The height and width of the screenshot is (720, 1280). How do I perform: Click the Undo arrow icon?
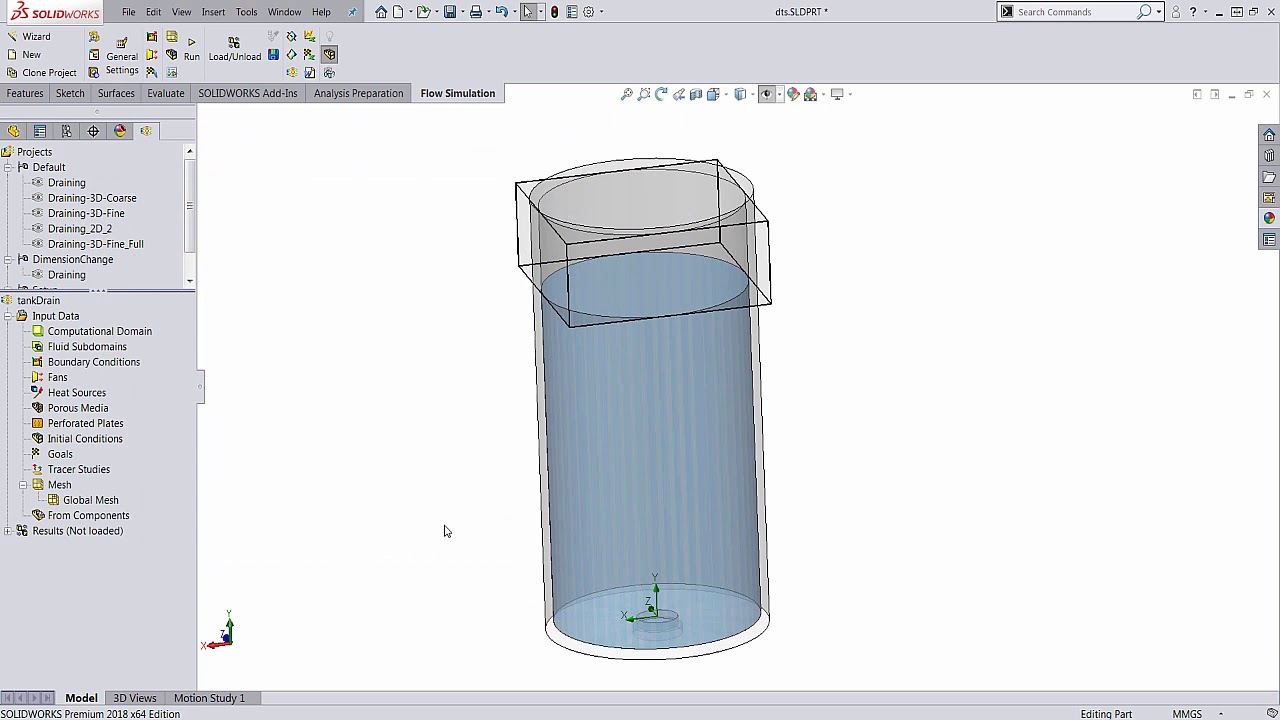[x=501, y=12]
